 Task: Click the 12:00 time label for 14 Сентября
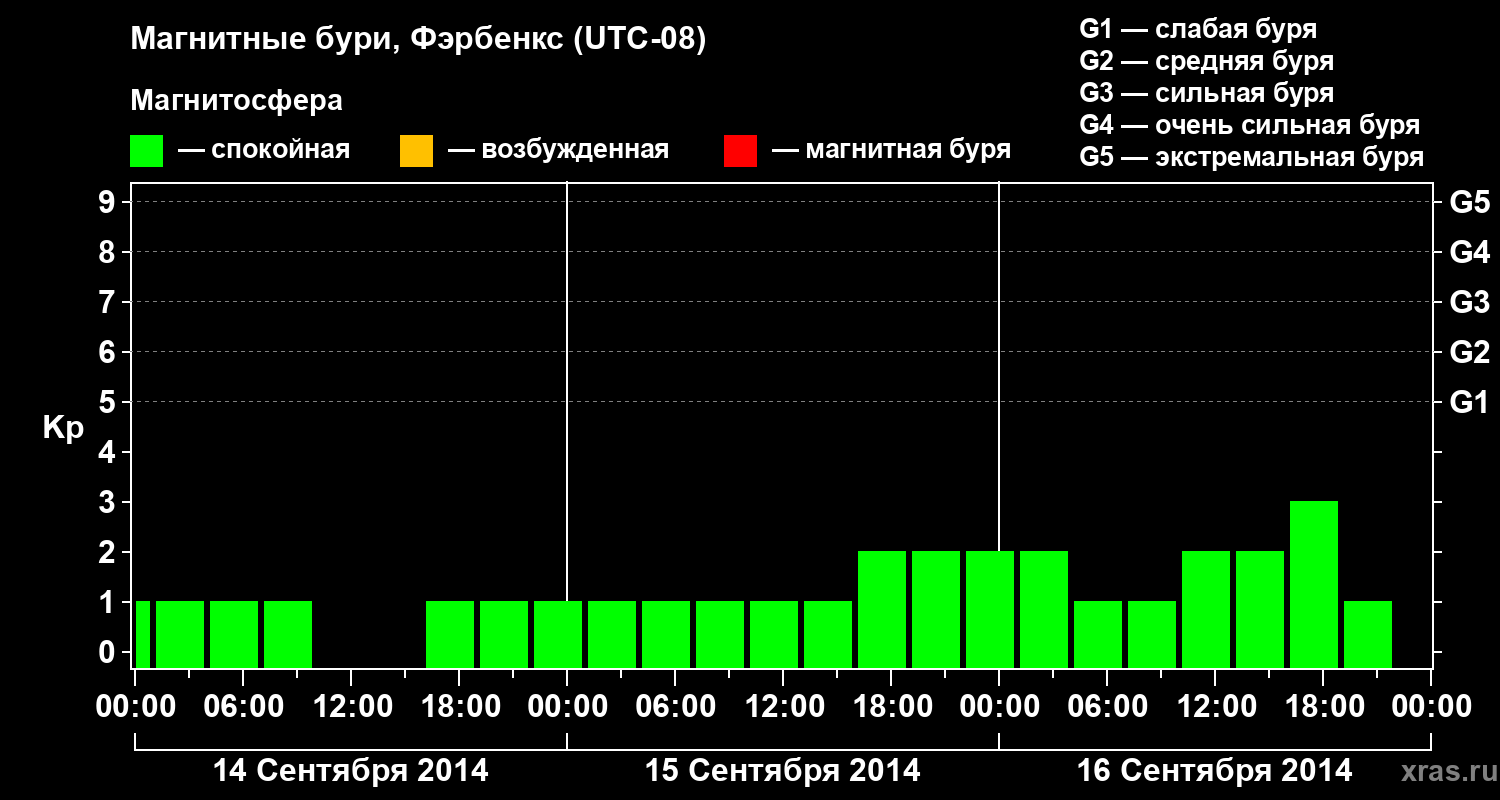351,706
